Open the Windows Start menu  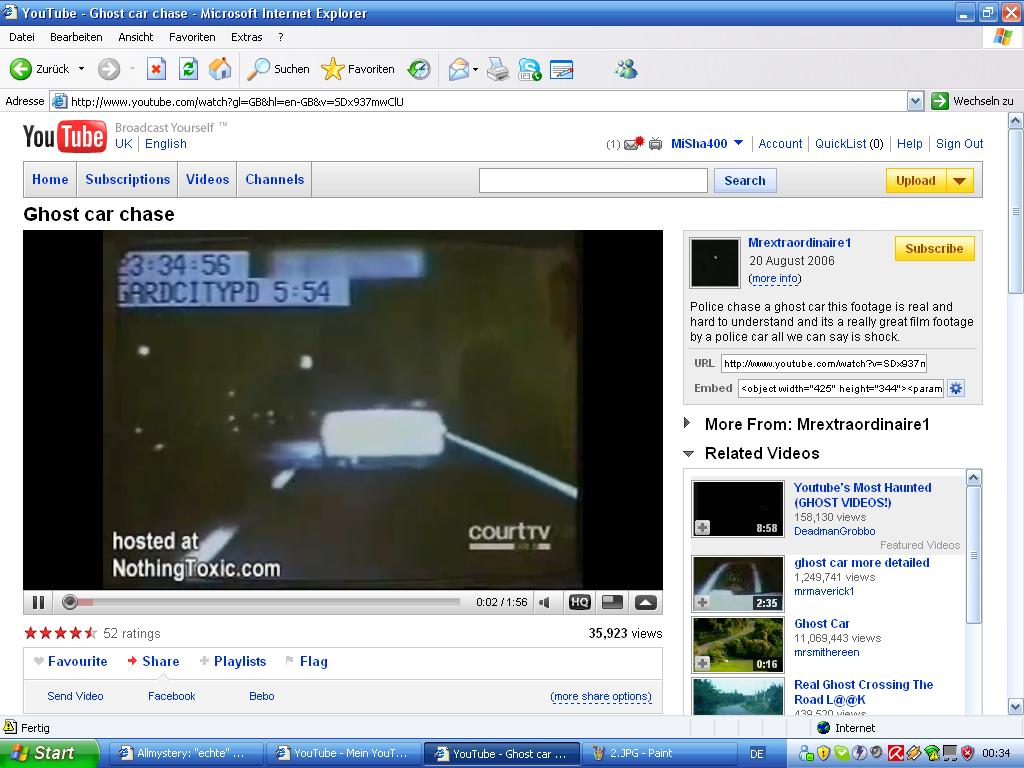pos(49,753)
